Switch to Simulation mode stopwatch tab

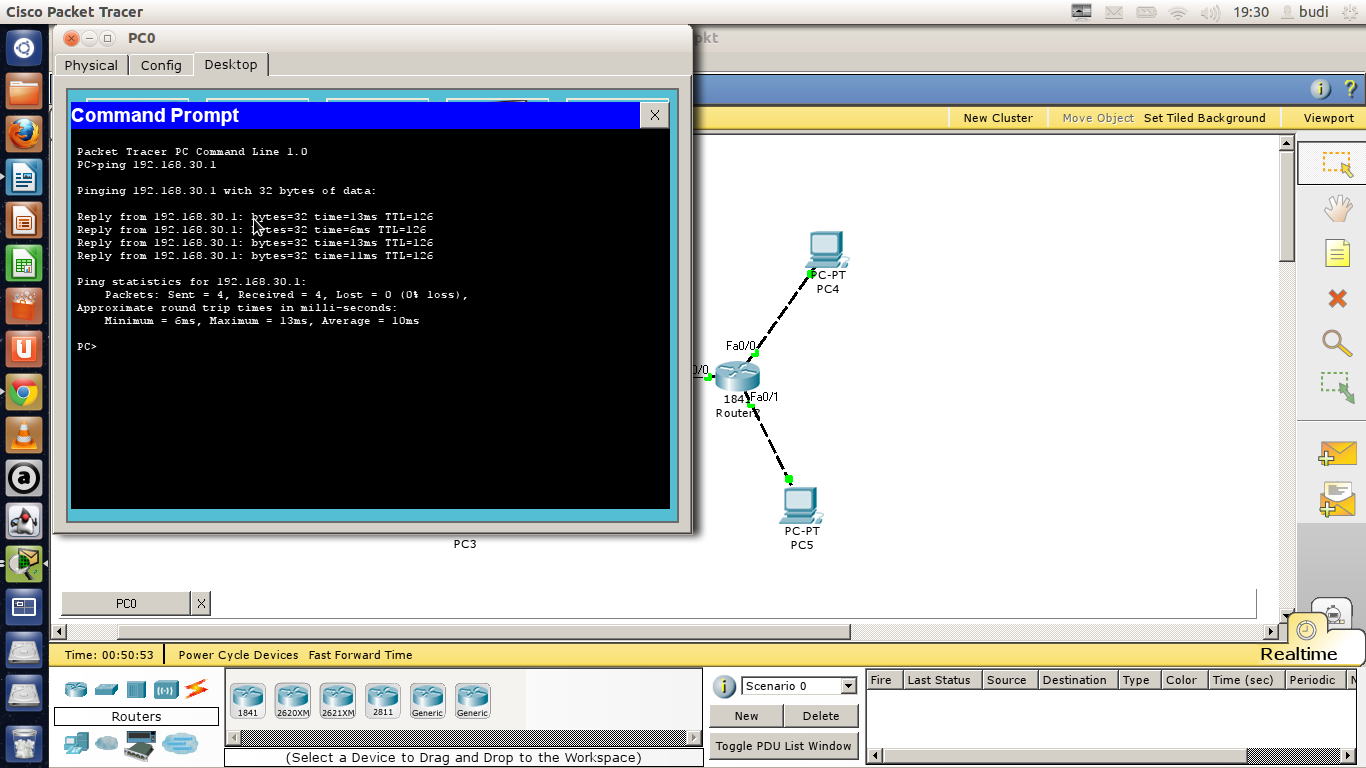click(x=1334, y=611)
